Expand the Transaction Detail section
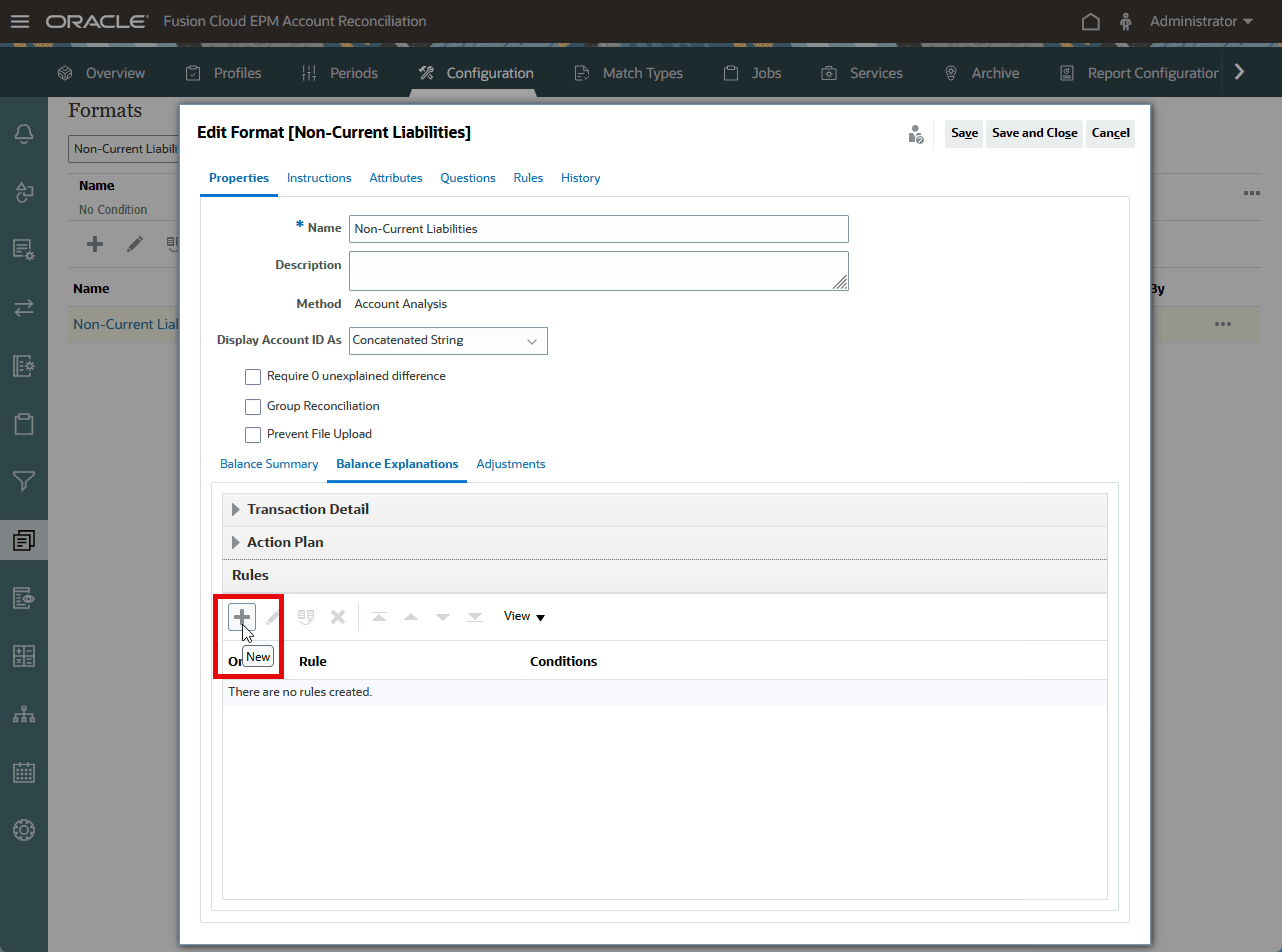The width and height of the screenshot is (1282, 952). [236, 510]
